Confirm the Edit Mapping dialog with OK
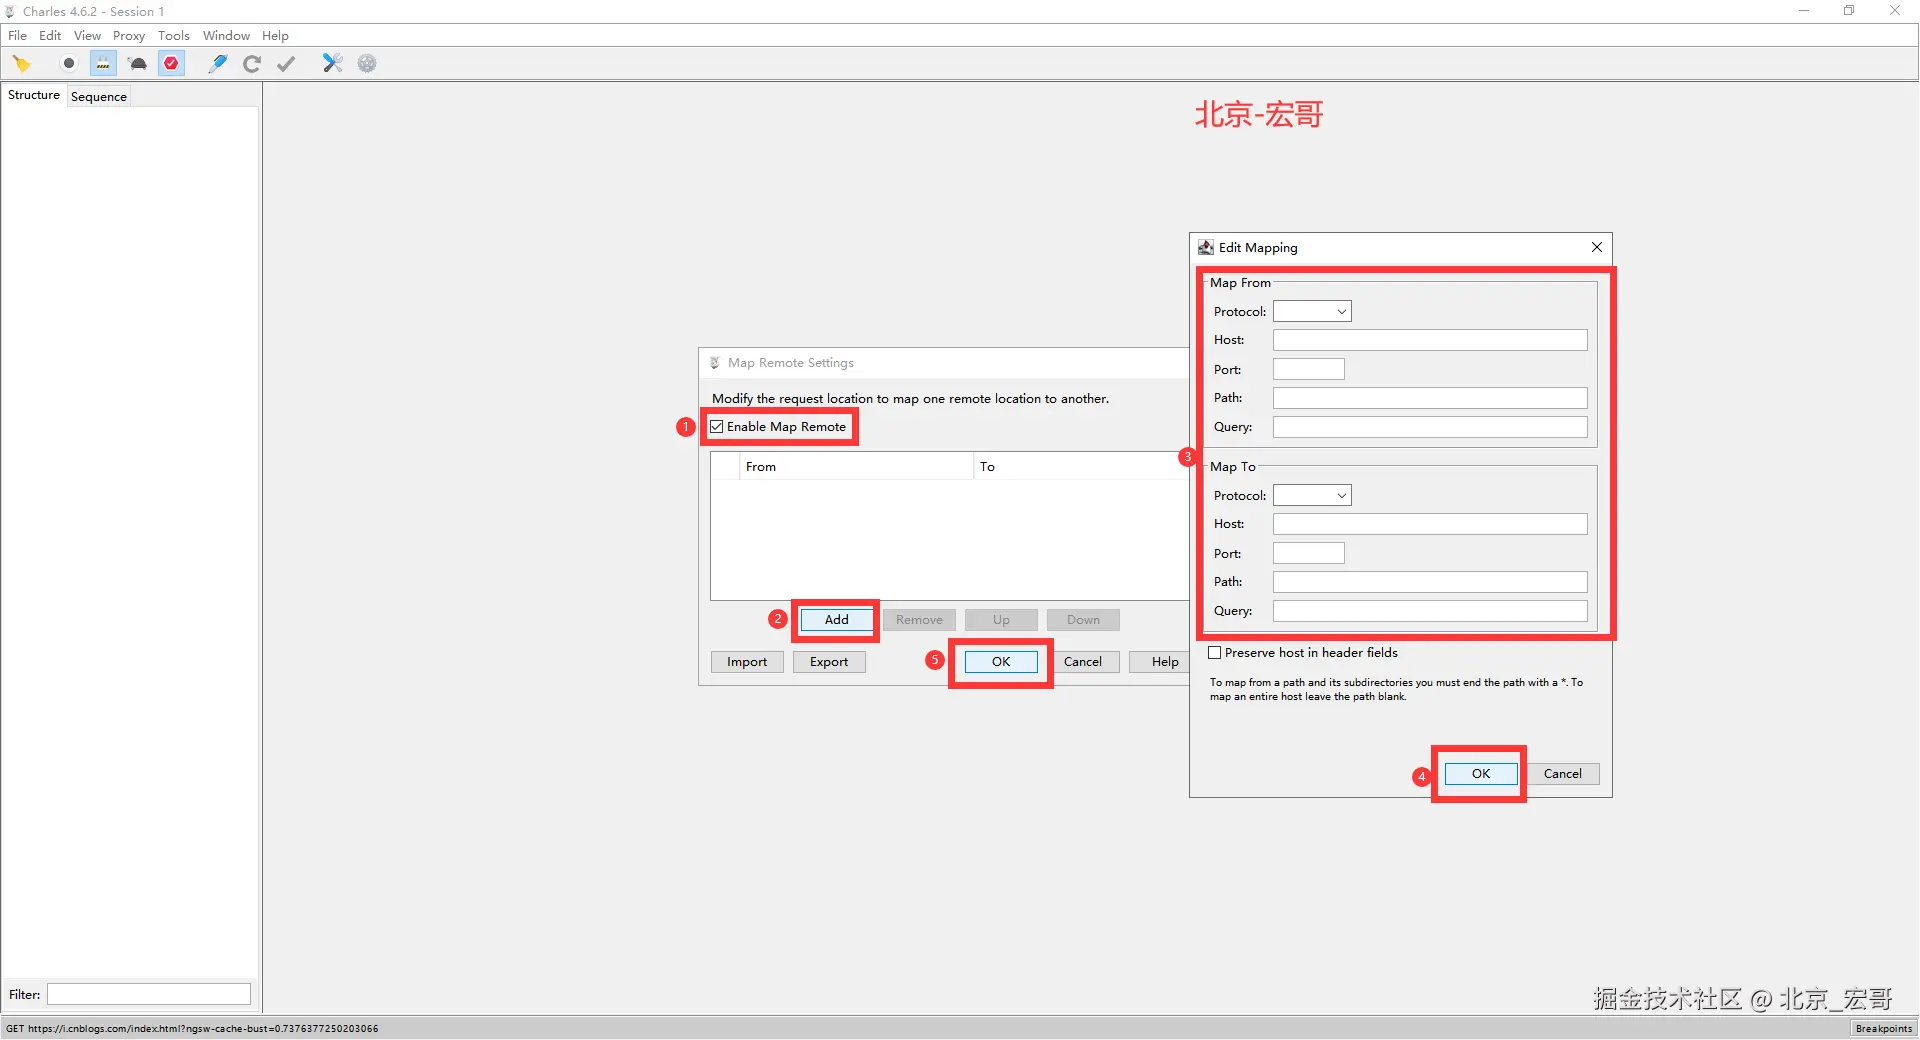This screenshot has width=1920, height=1040. pyautogui.click(x=1481, y=774)
